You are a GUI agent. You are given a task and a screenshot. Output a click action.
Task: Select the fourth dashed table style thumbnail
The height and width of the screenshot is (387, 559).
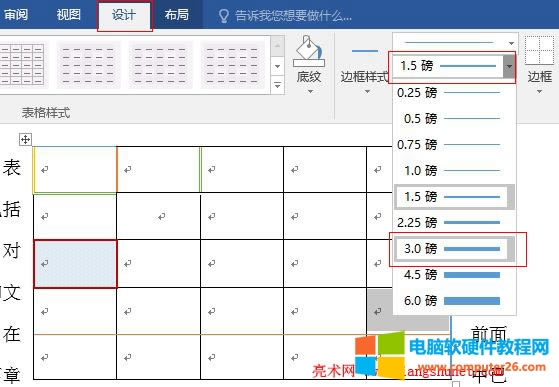[232, 65]
